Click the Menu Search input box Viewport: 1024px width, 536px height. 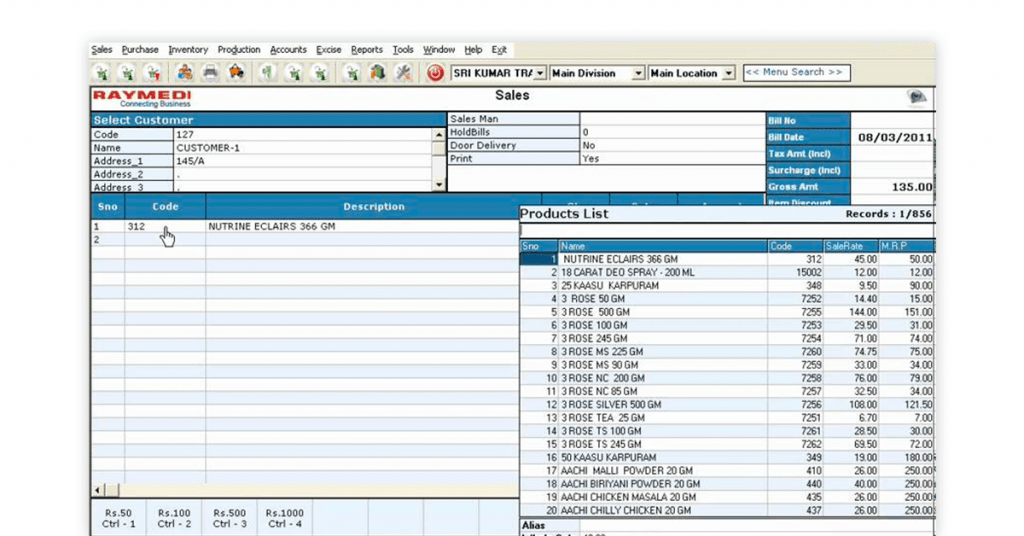point(796,72)
